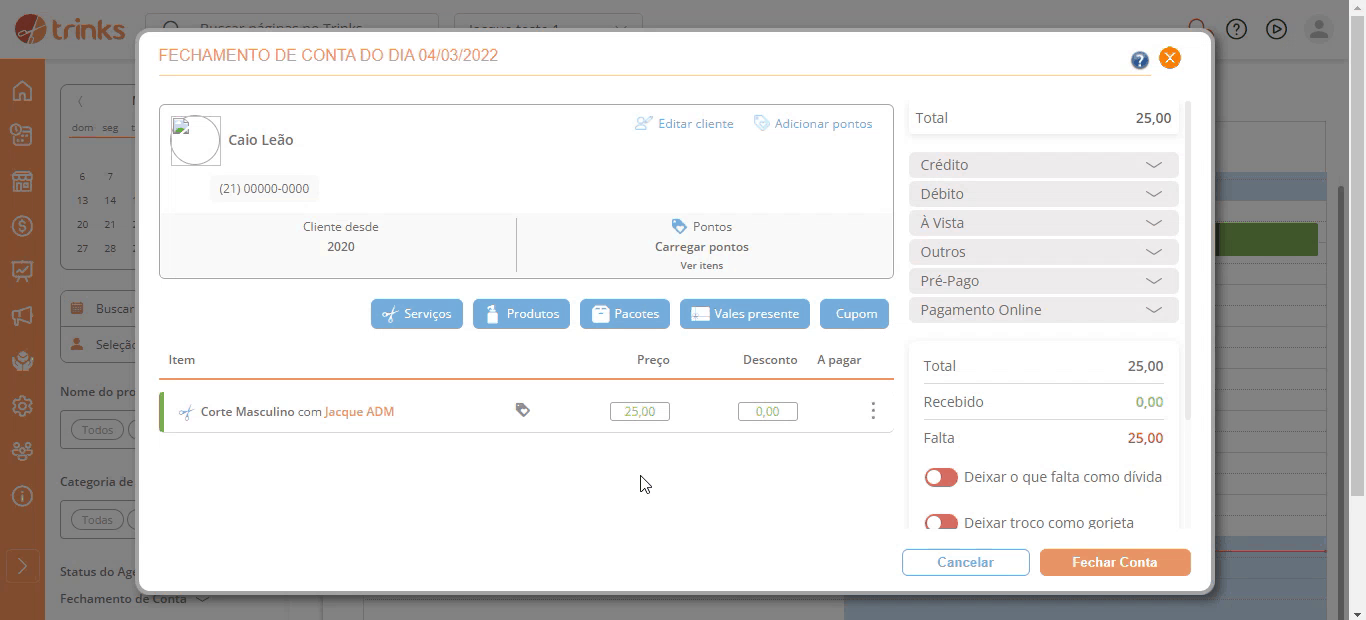Open the store icon in sidebar

point(22,181)
